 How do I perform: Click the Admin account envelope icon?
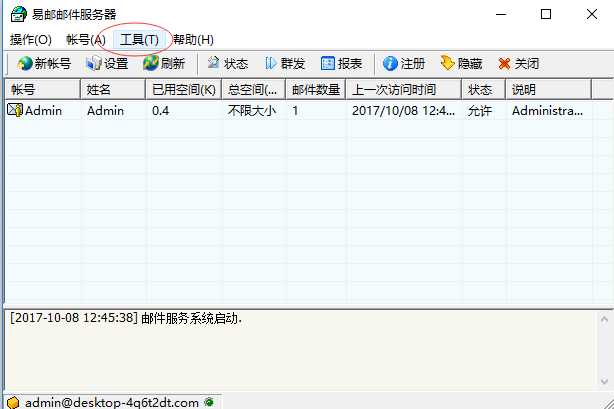[x=15, y=110]
